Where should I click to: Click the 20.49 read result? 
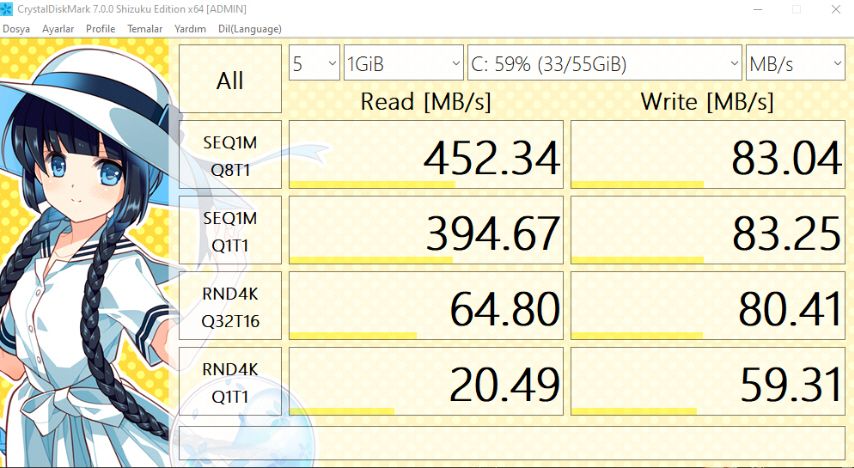click(x=426, y=382)
